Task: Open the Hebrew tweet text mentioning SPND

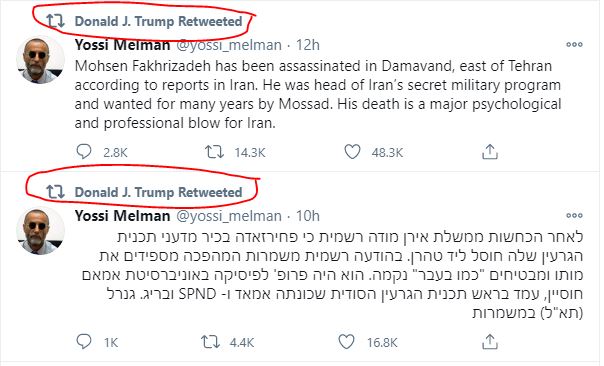Action: point(333,275)
